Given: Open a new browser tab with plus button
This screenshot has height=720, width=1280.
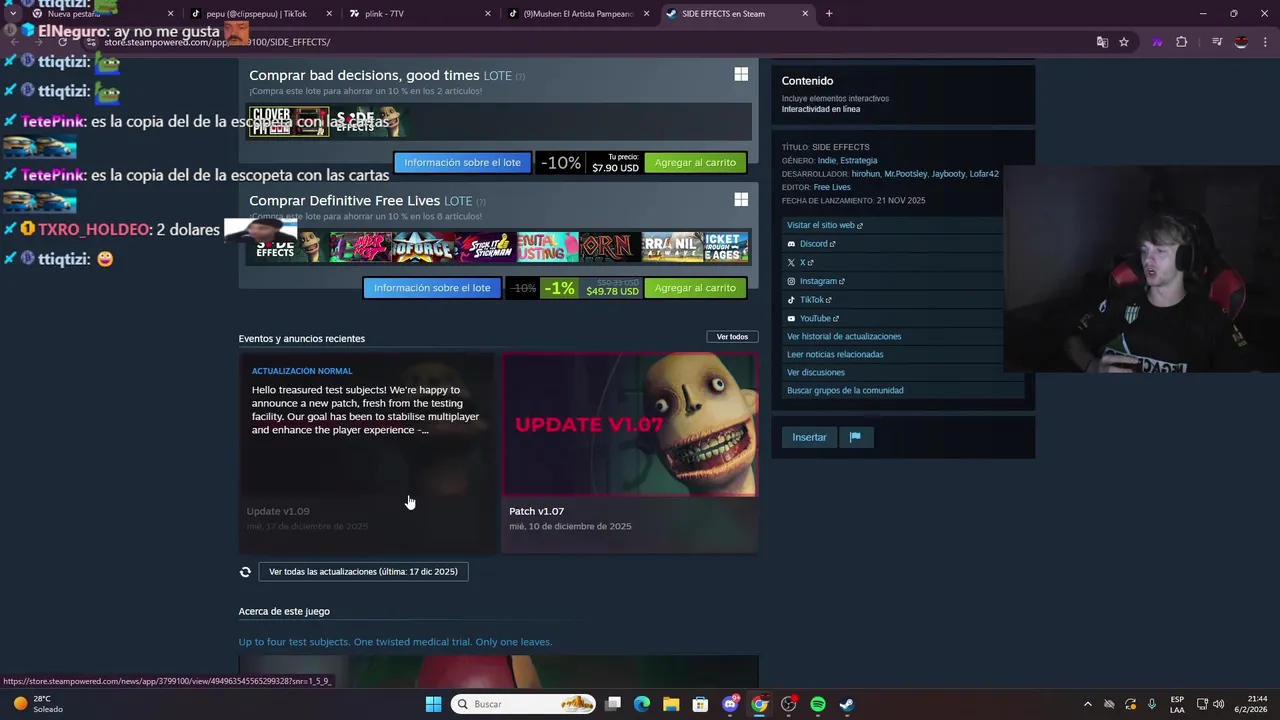Looking at the screenshot, I should [x=829, y=14].
